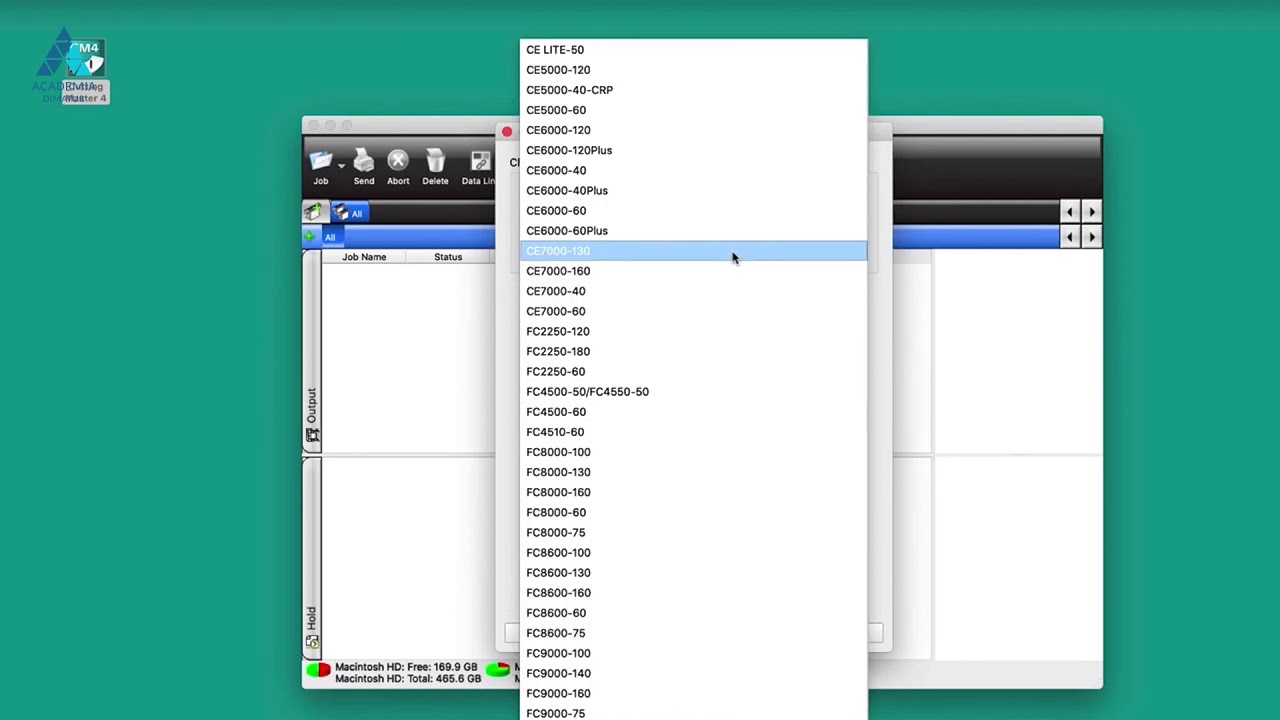
Task: Click right arrow in the blue All bar
Action: (1091, 237)
